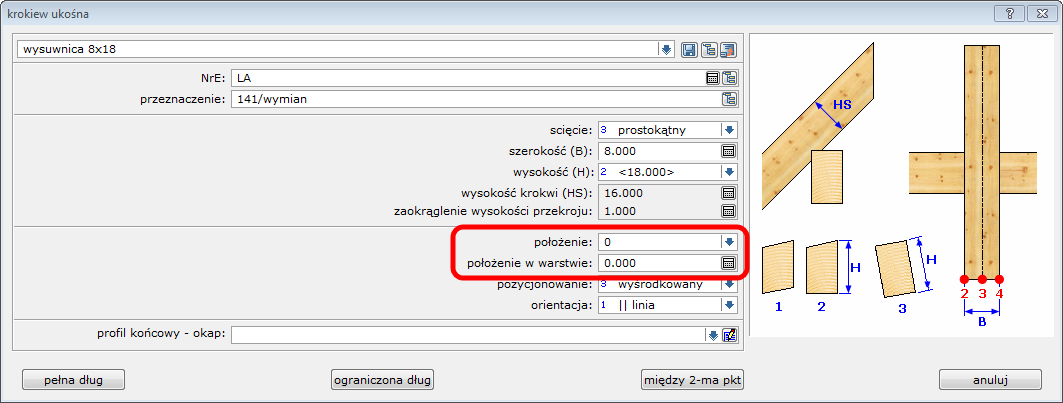The image size is (1063, 403).
Task: Open the scięcie prostokątny dropdown
Action: [x=729, y=129]
